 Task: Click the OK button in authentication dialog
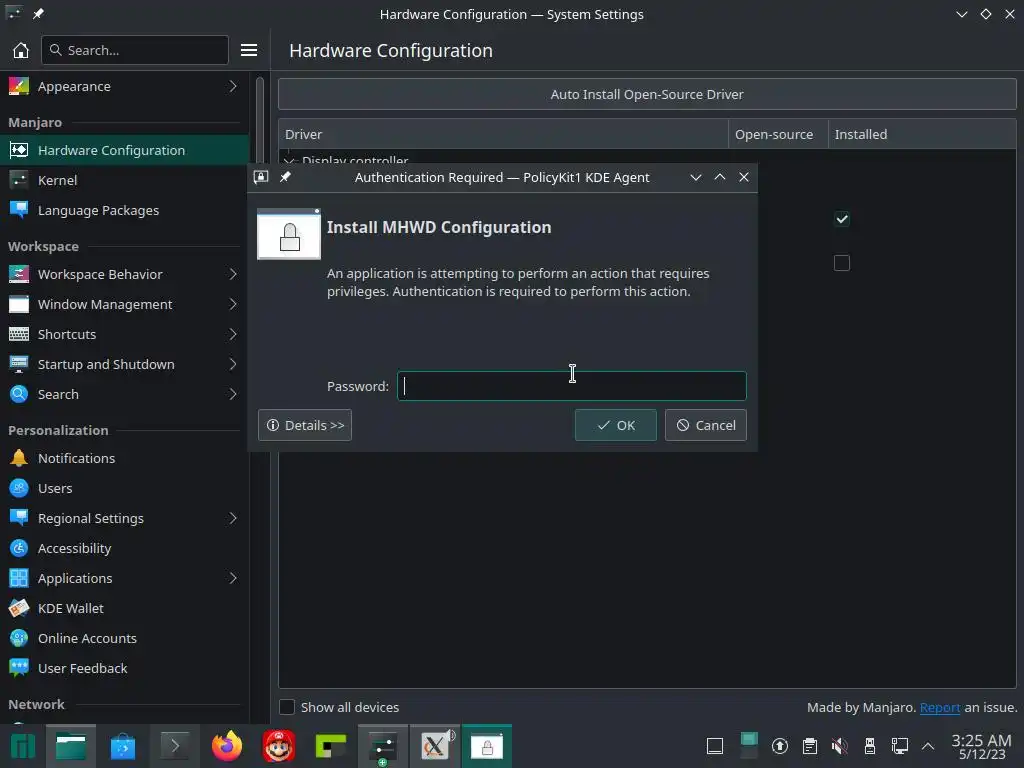pyautogui.click(x=616, y=425)
